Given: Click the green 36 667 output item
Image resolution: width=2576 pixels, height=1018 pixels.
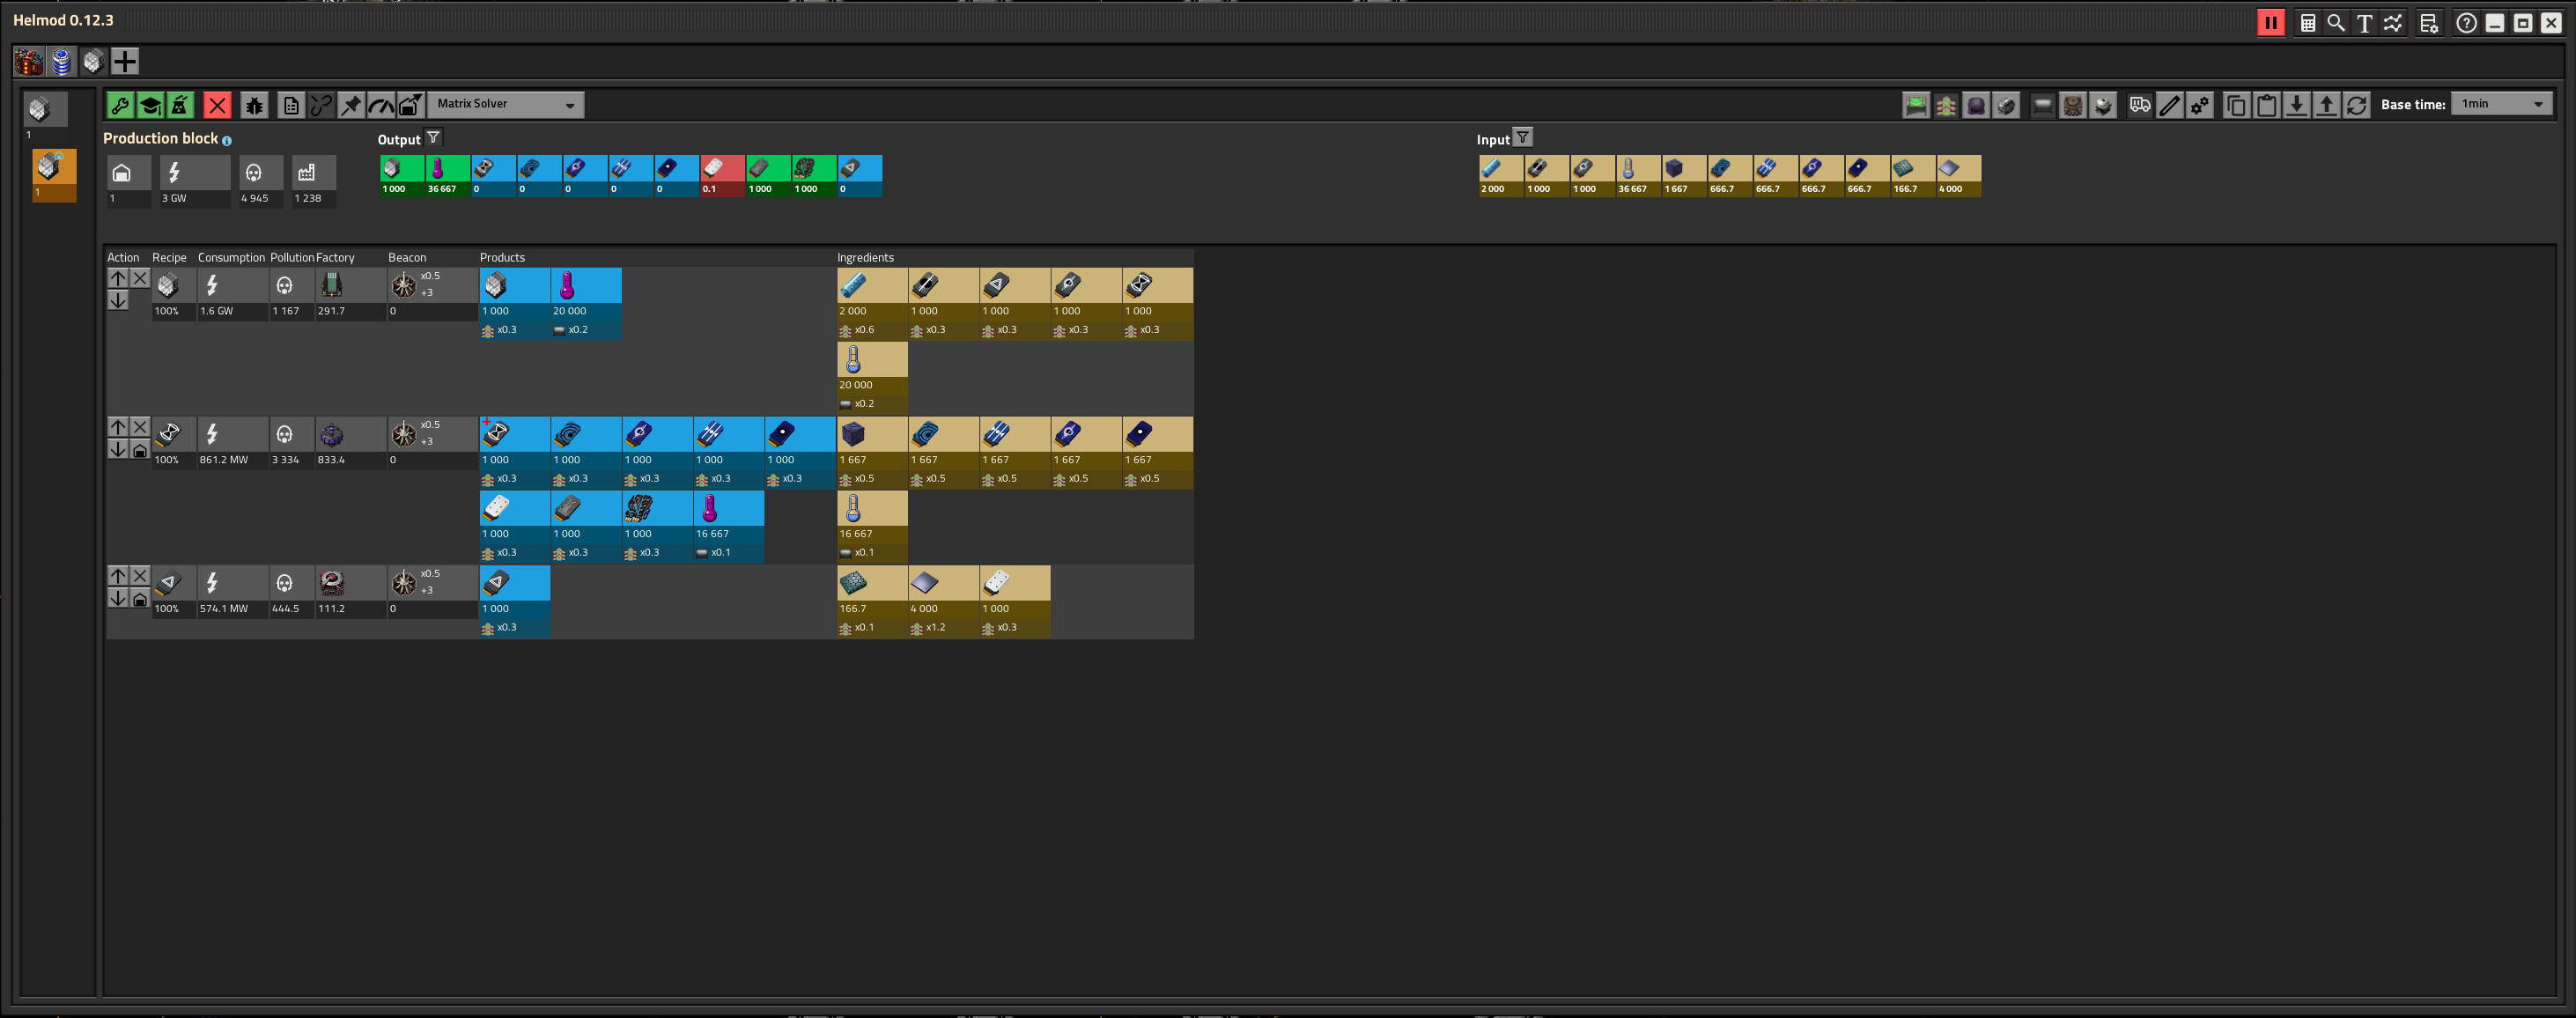Looking at the screenshot, I should [x=447, y=176].
